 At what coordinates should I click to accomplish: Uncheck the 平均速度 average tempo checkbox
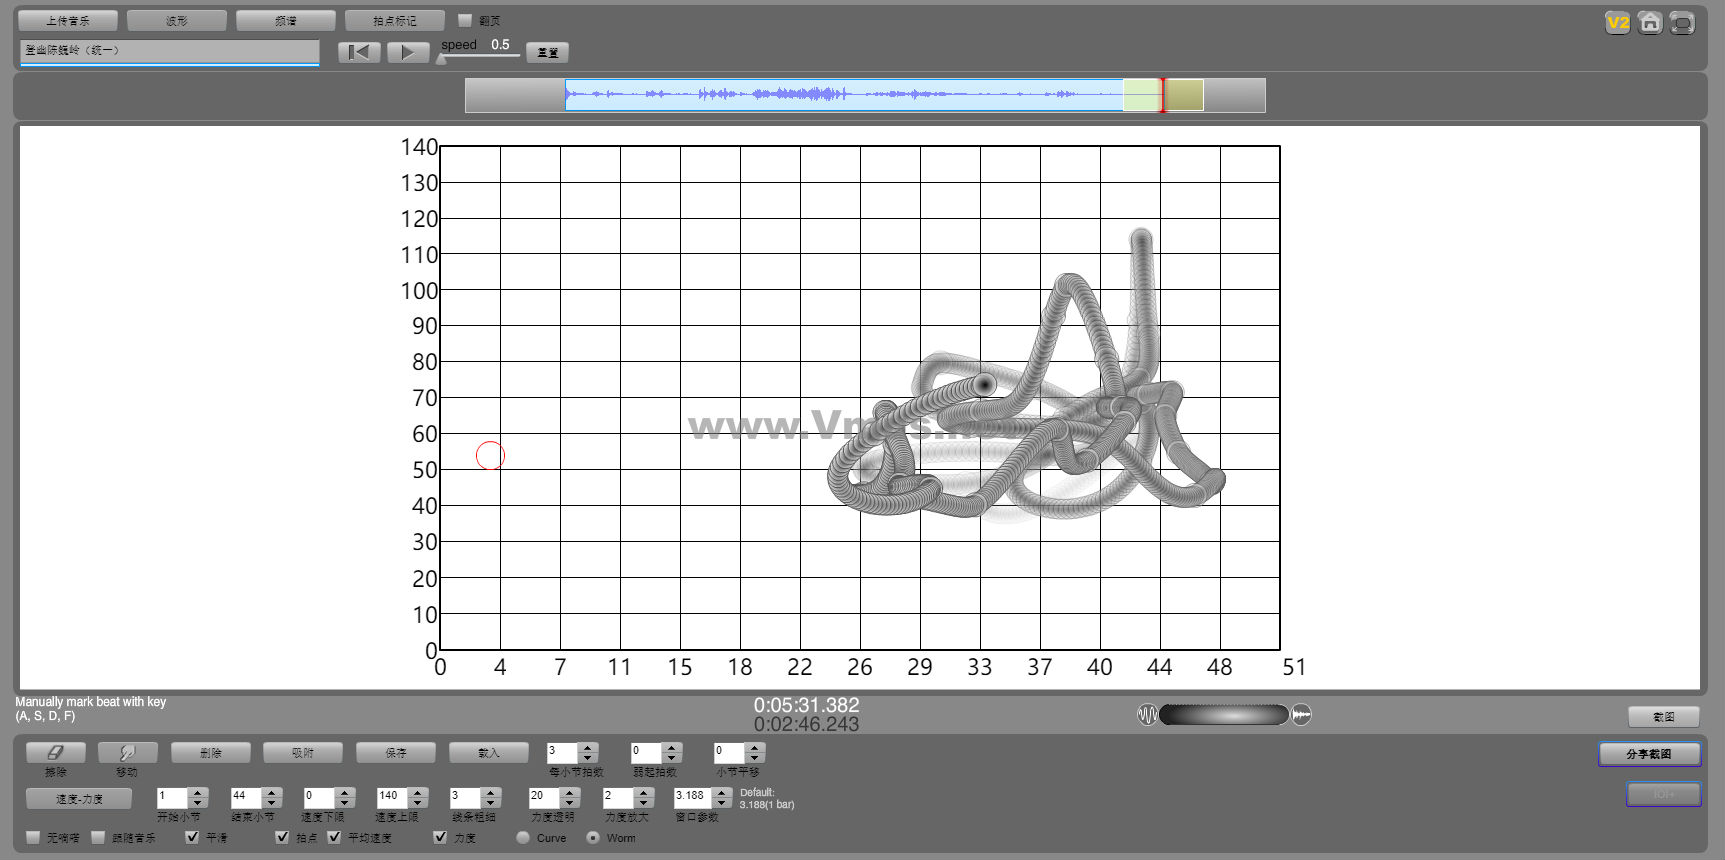(334, 837)
